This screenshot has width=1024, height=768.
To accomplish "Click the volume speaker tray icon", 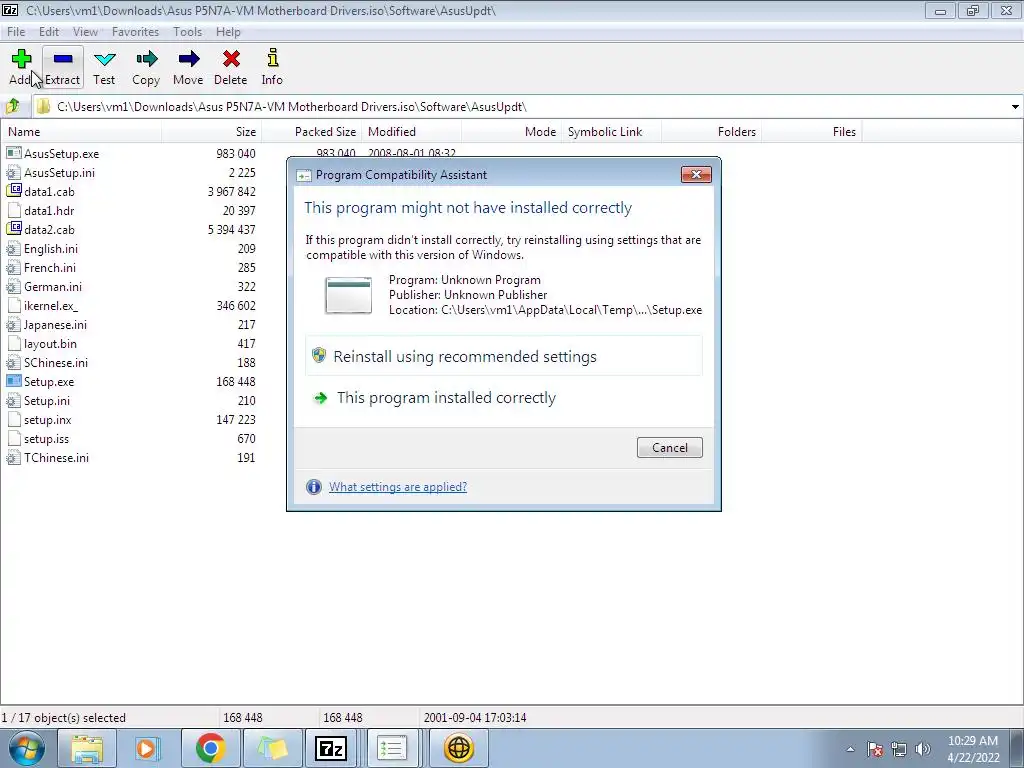I will [x=922, y=749].
